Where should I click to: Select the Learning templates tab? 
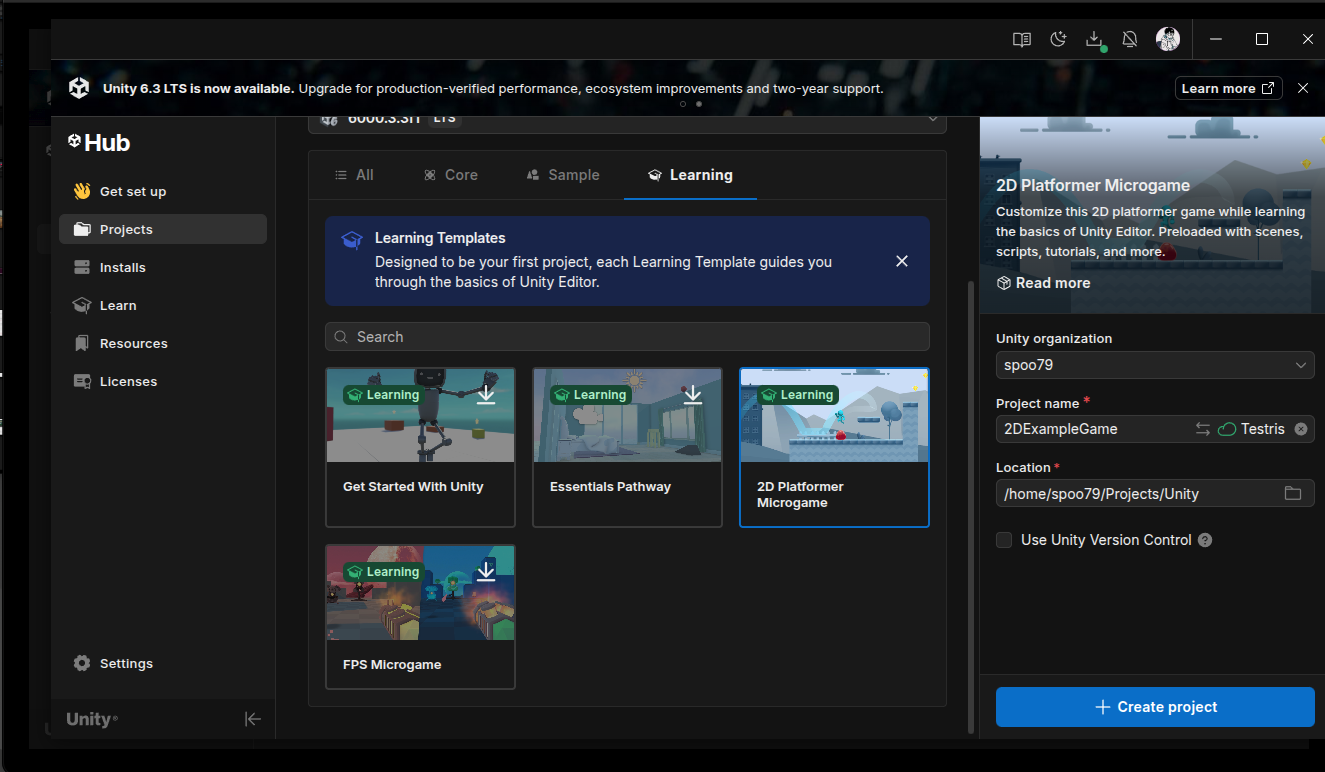(690, 175)
